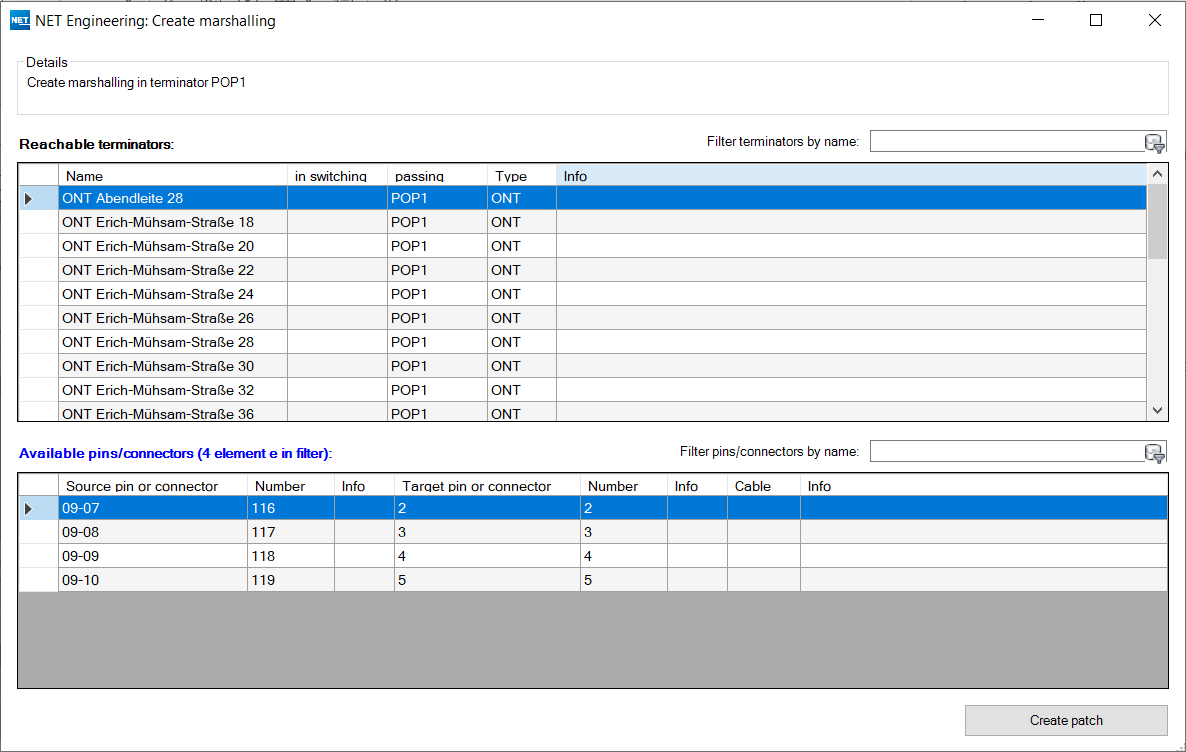Image resolution: width=1186 pixels, height=752 pixels.
Task: Focus the Filter pins/connectors by name field
Action: click(1007, 452)
